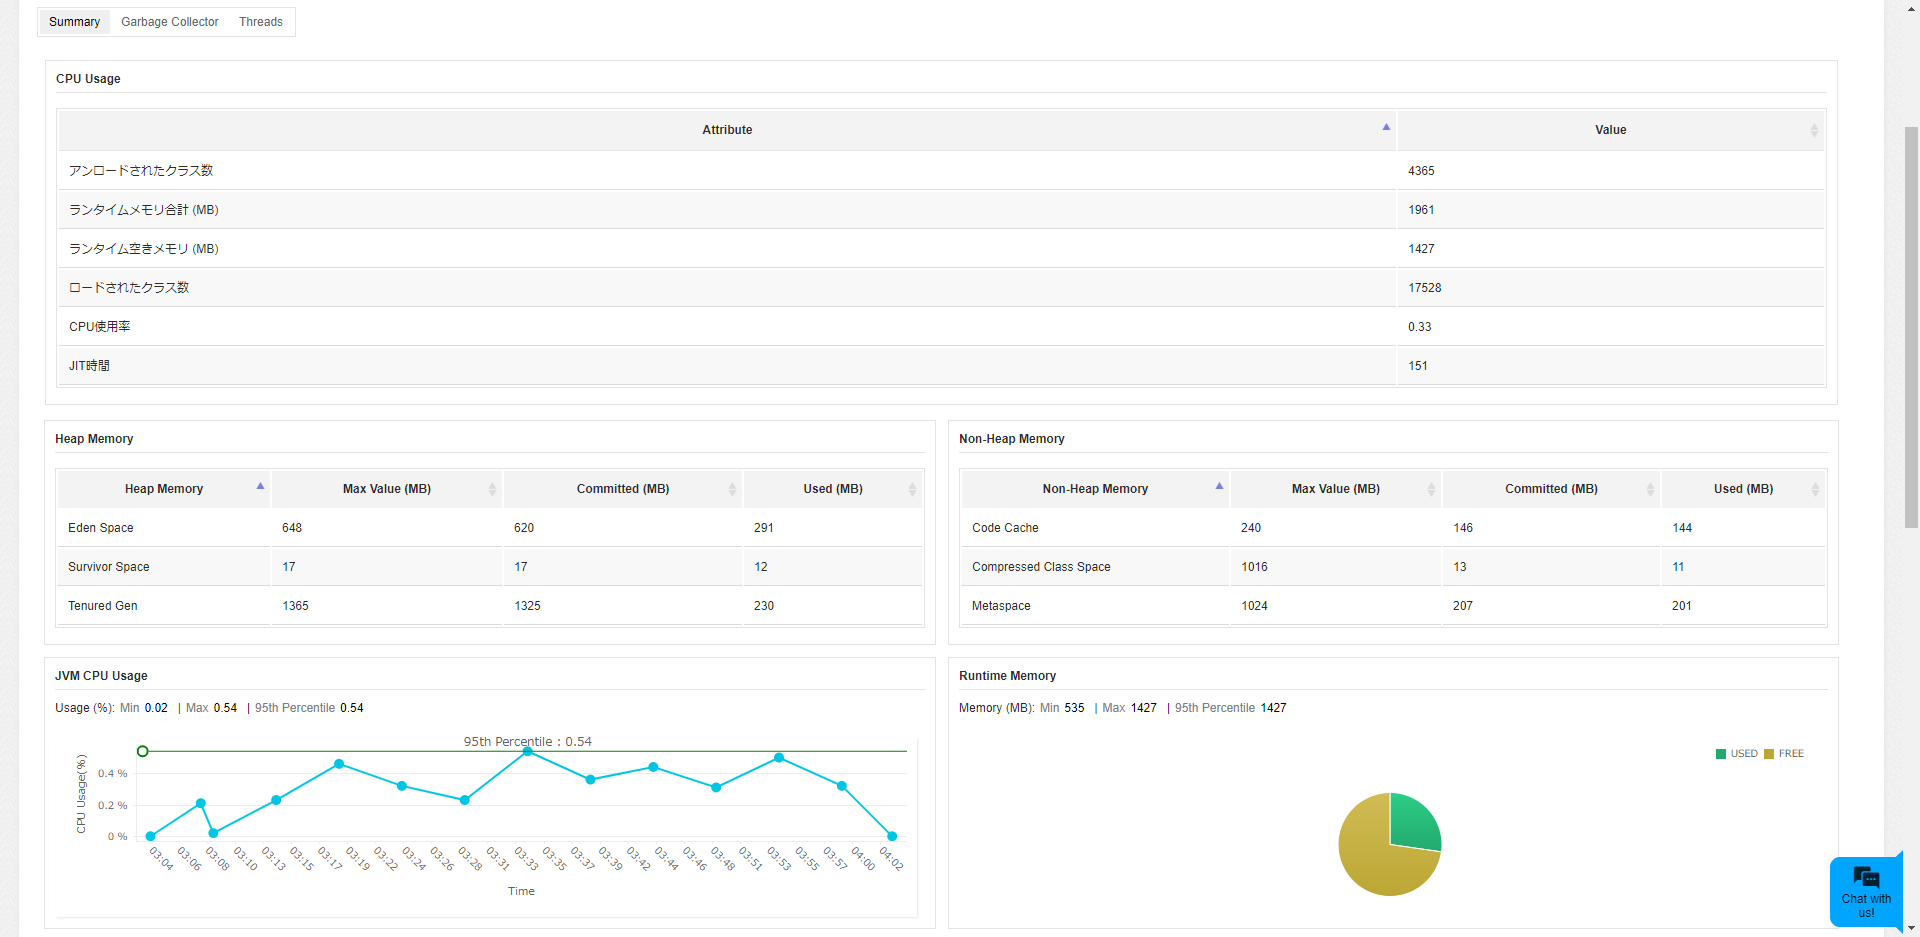
Task: Open the Chat with us widget
Action: click(1865, 892)
